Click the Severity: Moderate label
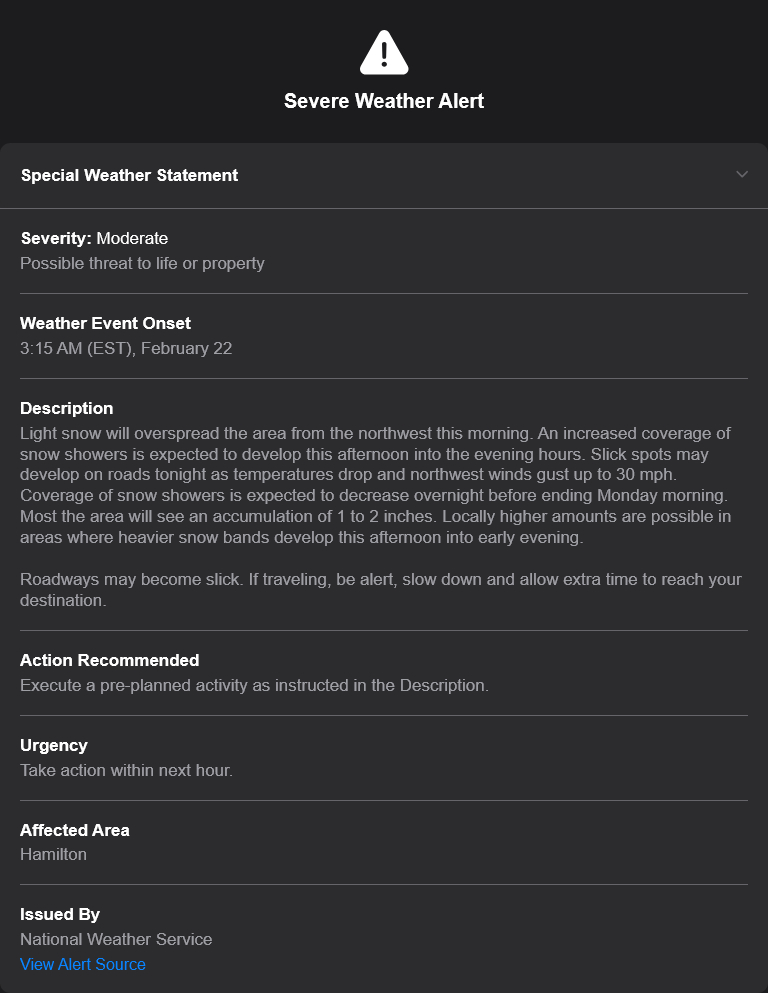Screen dimensions: 768x993 pyautogui.click(x=94, y=238)
